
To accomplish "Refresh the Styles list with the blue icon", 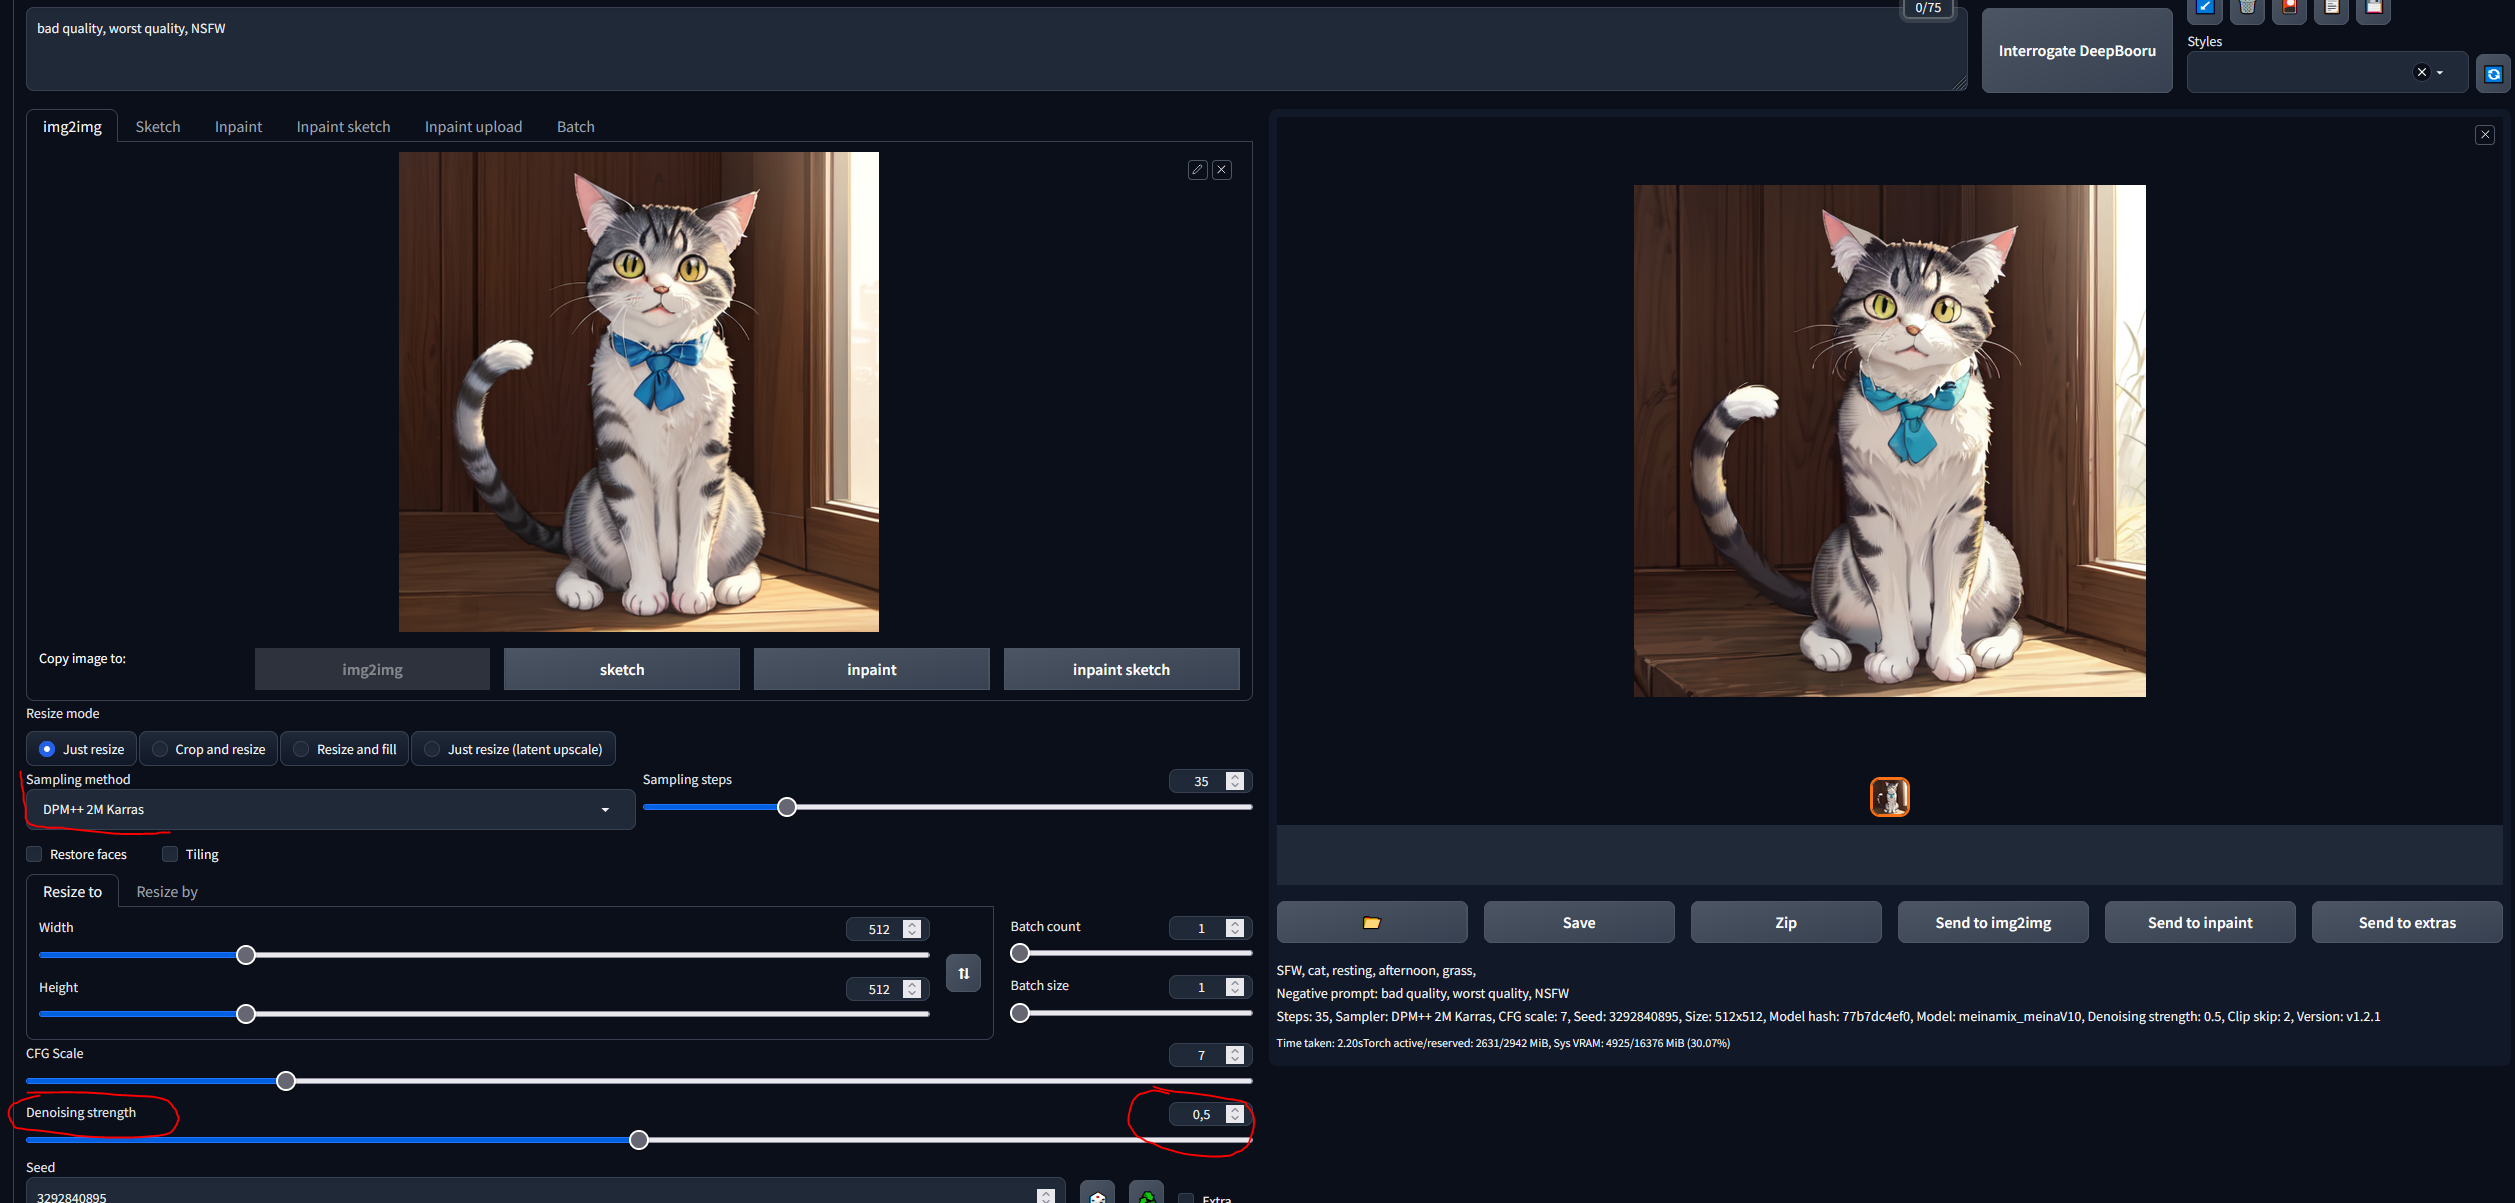I will [2494, 73].
